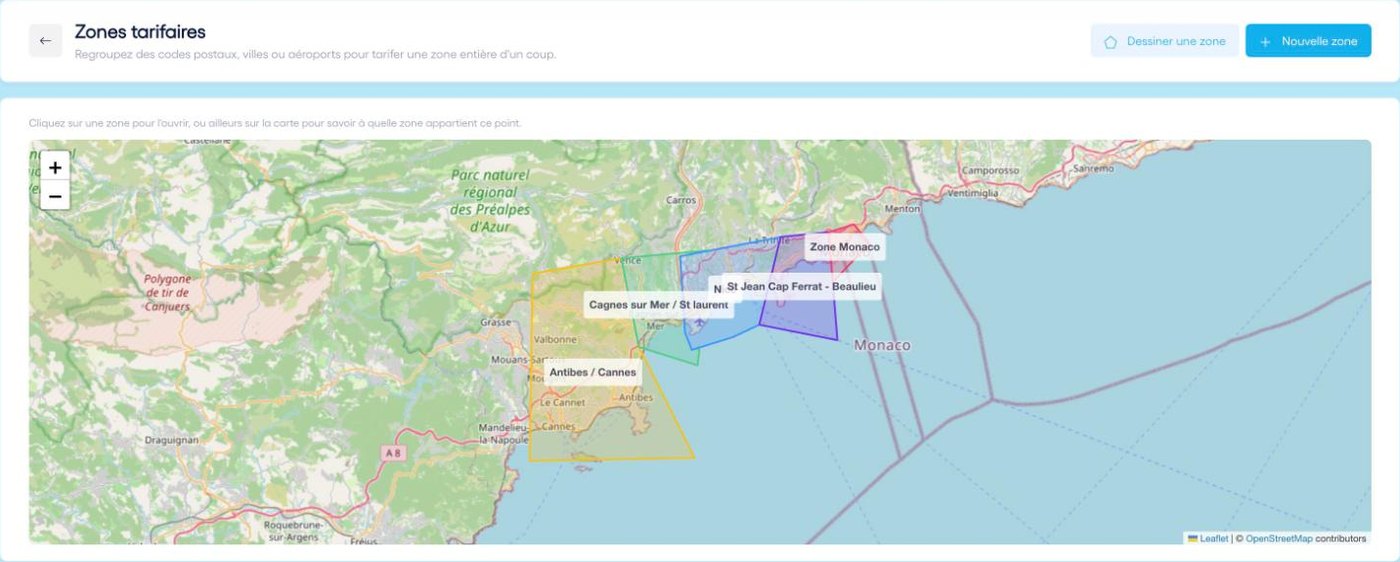The height and width of the screenshot is (562, 1400).
Task: Zoom in on the map
Action: tap(55, 168)
